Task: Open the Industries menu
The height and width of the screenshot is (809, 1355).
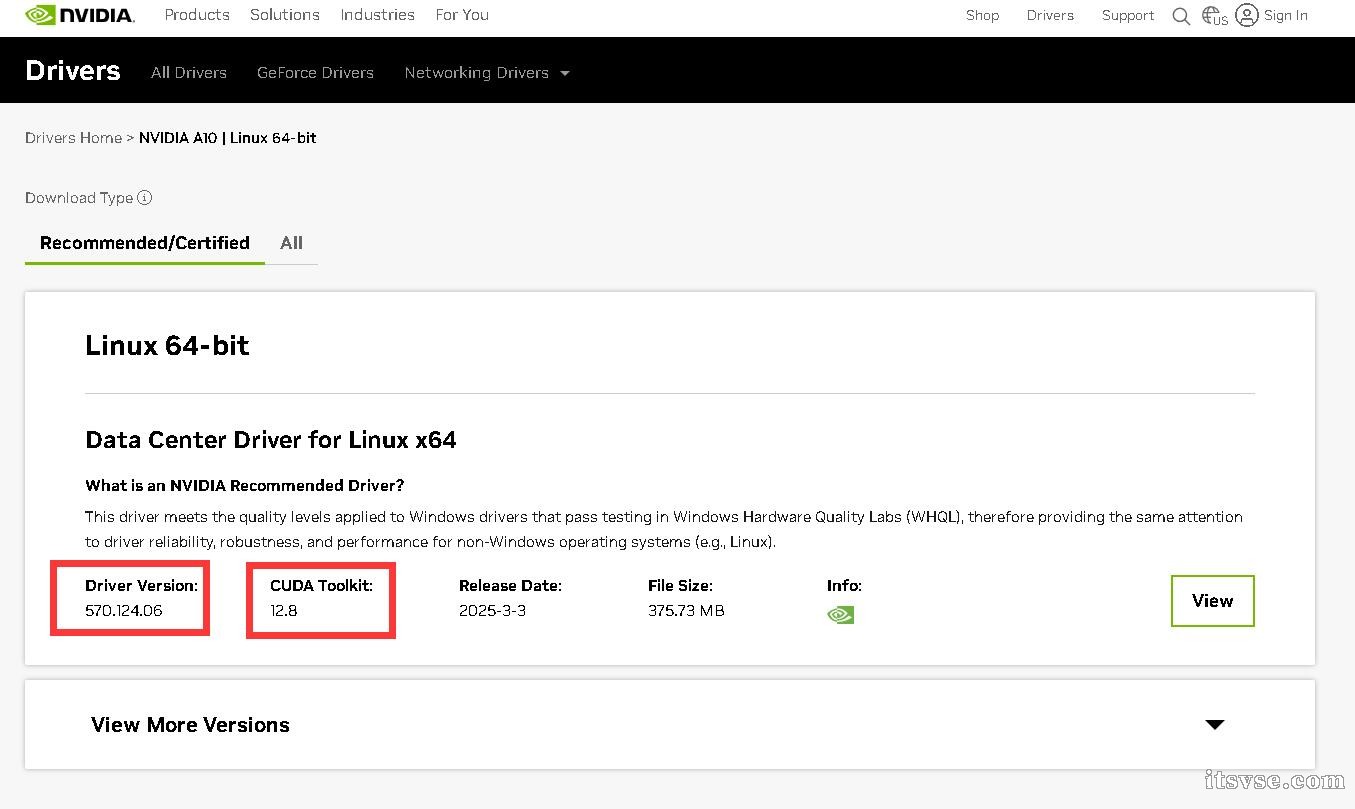Action: coord(377,15)
